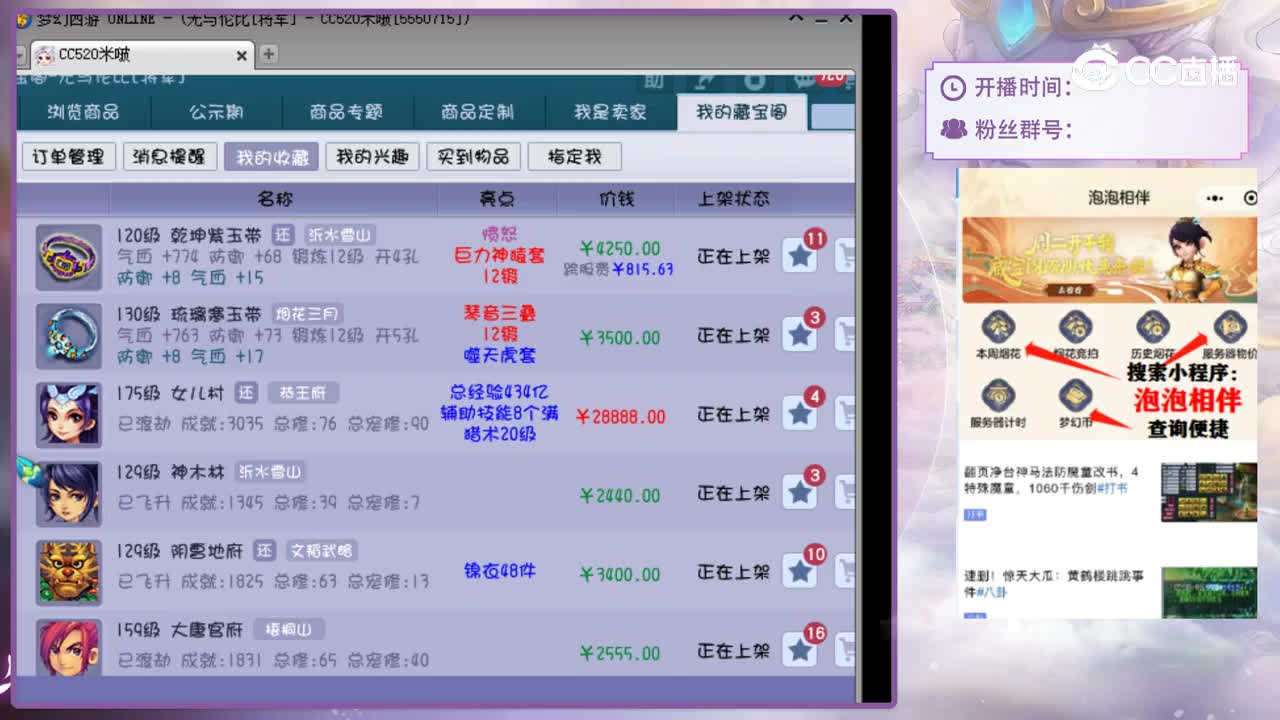The width and height of the screenshot is (1280, 720).
Task: Click price ¥3500.00
Action: 620,338
